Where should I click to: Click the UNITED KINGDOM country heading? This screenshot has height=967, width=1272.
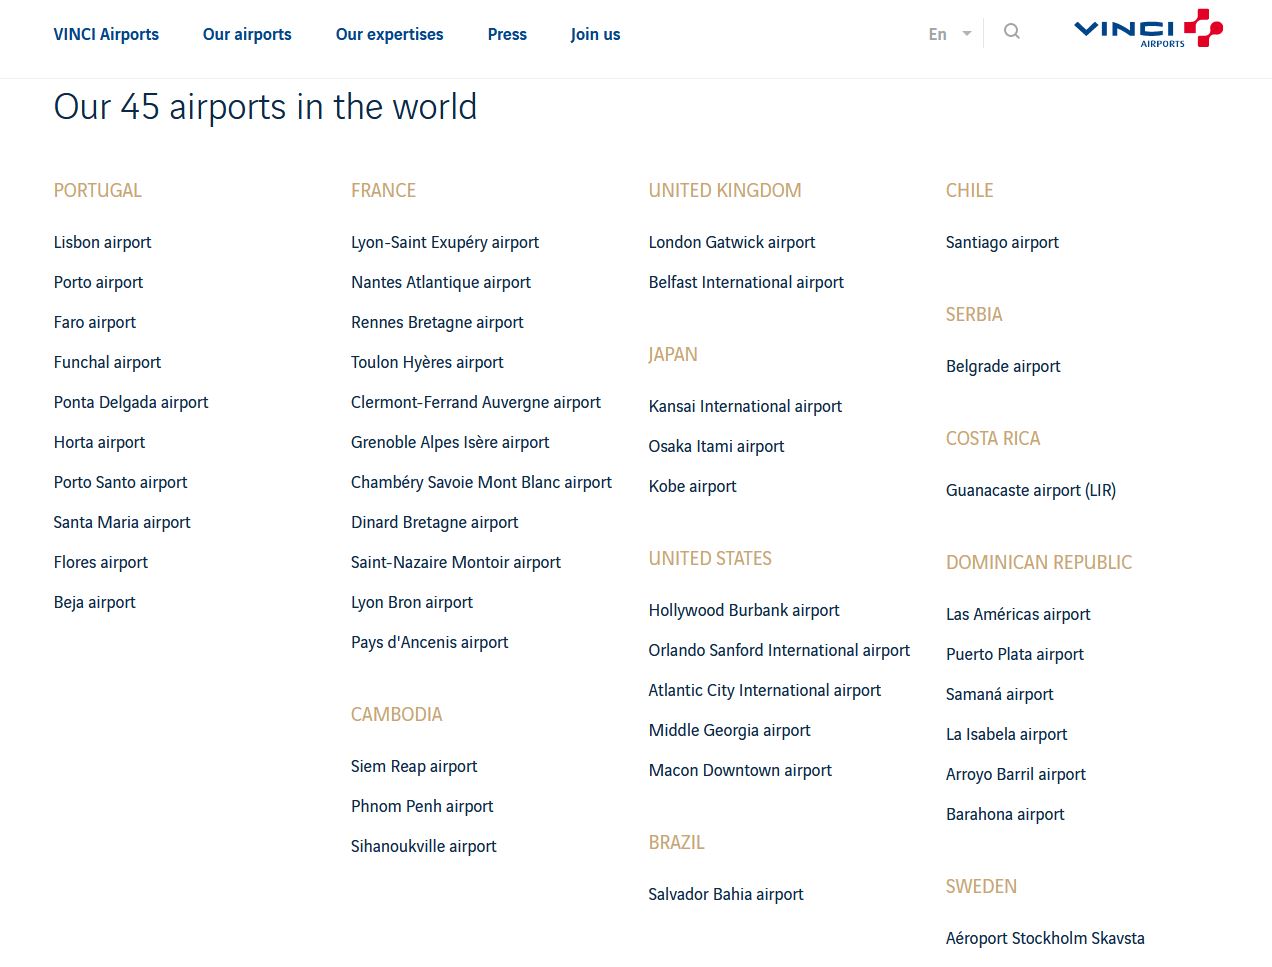pyautogui.click(x=725, y=190)
